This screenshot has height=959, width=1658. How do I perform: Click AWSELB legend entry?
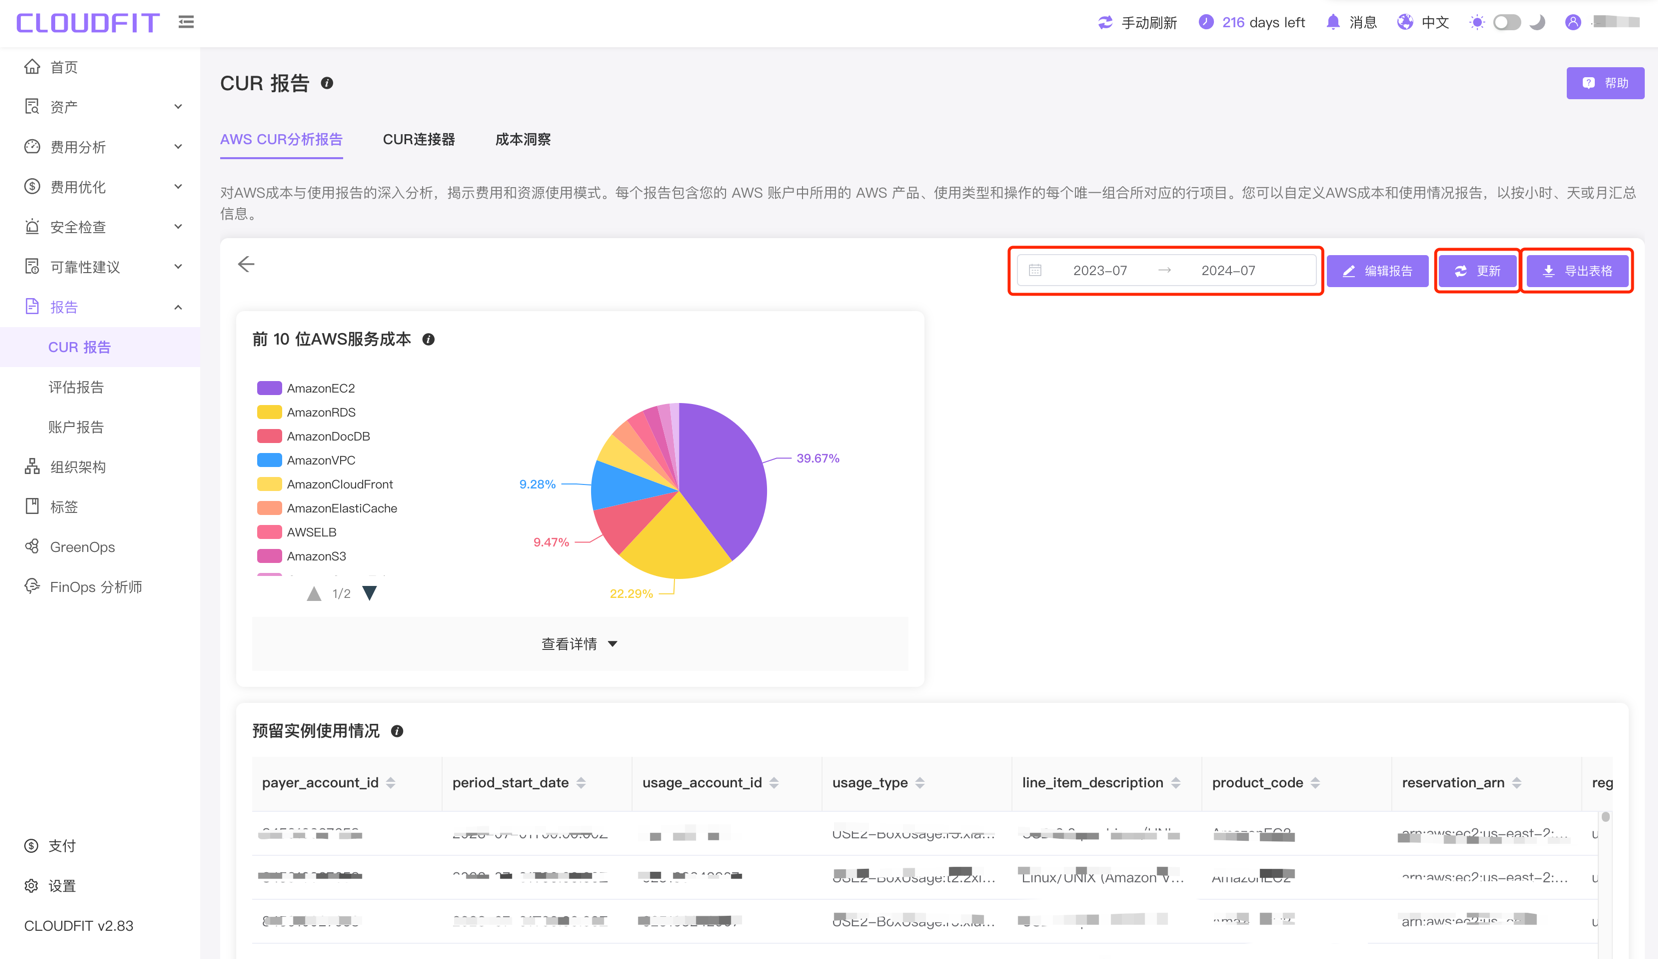pos(297,532)
